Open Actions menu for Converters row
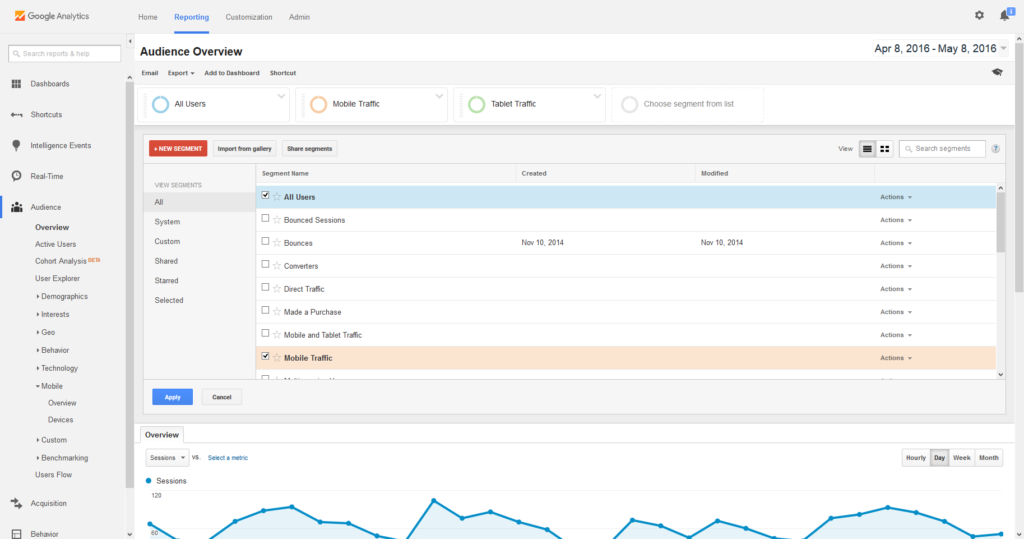This screenshot has height=539, width=1024. coord(895,266)
